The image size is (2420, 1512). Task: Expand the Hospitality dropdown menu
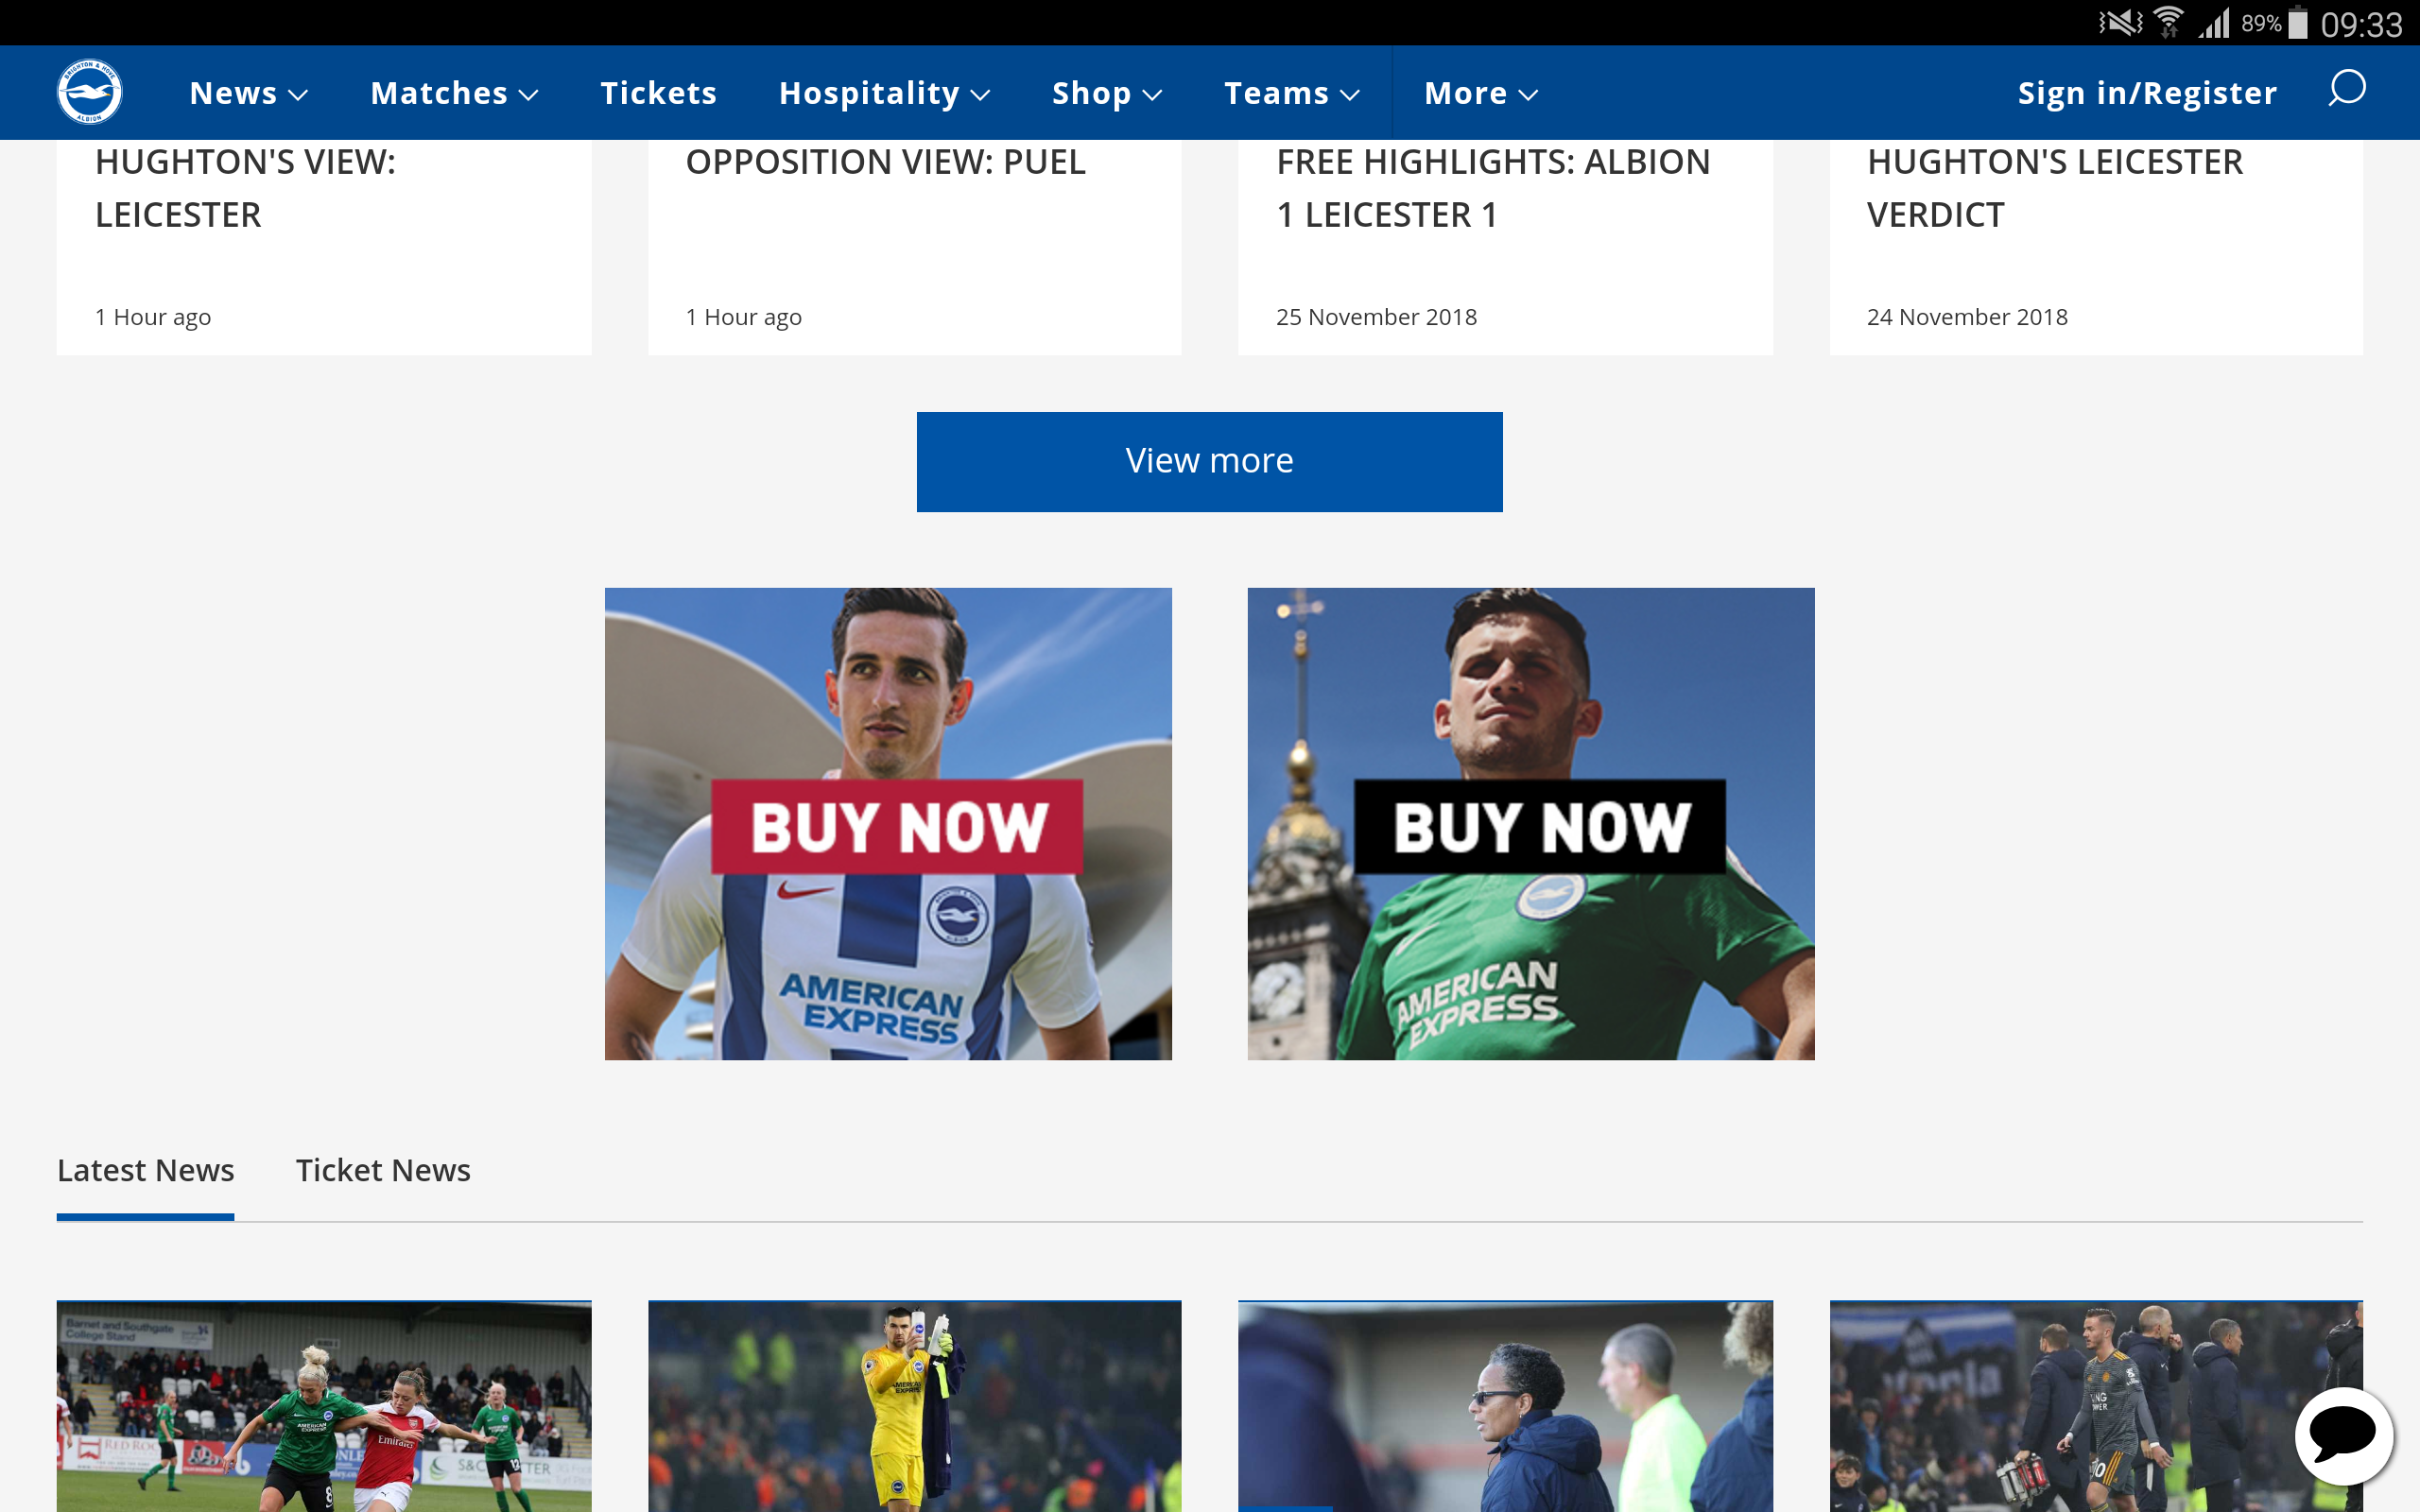click(x=885, y=93)
